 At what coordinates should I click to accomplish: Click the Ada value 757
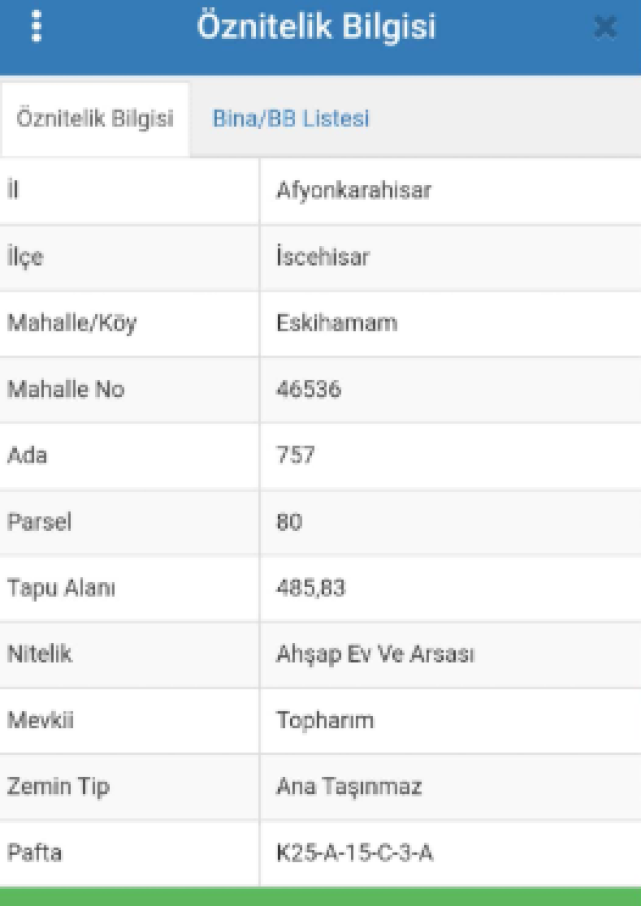(295, 455)
